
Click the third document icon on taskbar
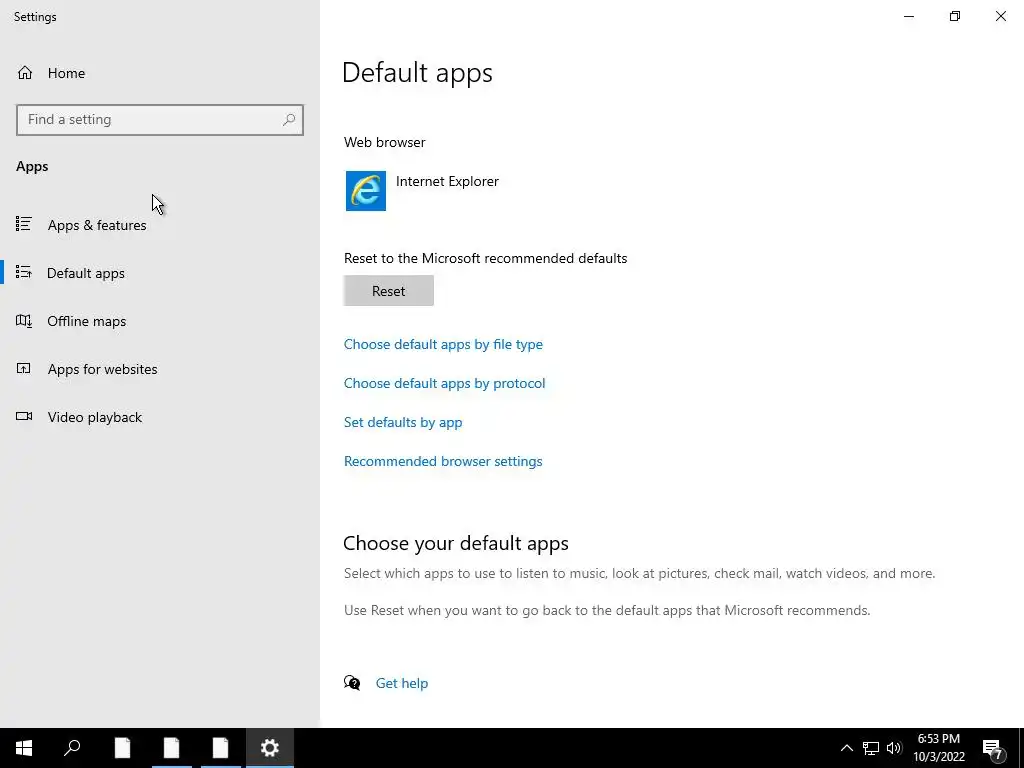221,748
